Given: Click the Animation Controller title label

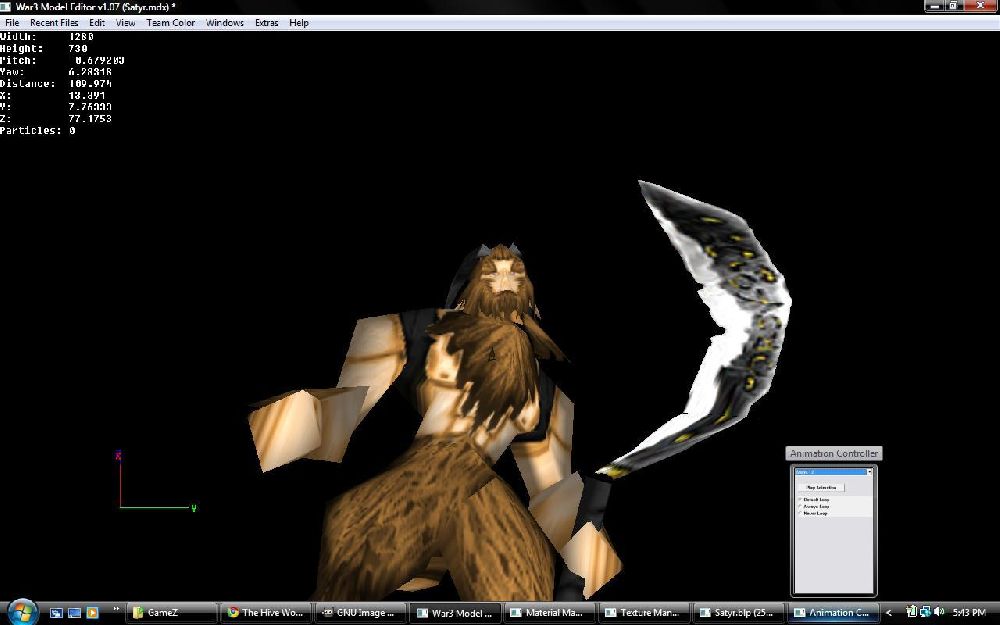Looking at the screenshot, I should click(834, 453).
